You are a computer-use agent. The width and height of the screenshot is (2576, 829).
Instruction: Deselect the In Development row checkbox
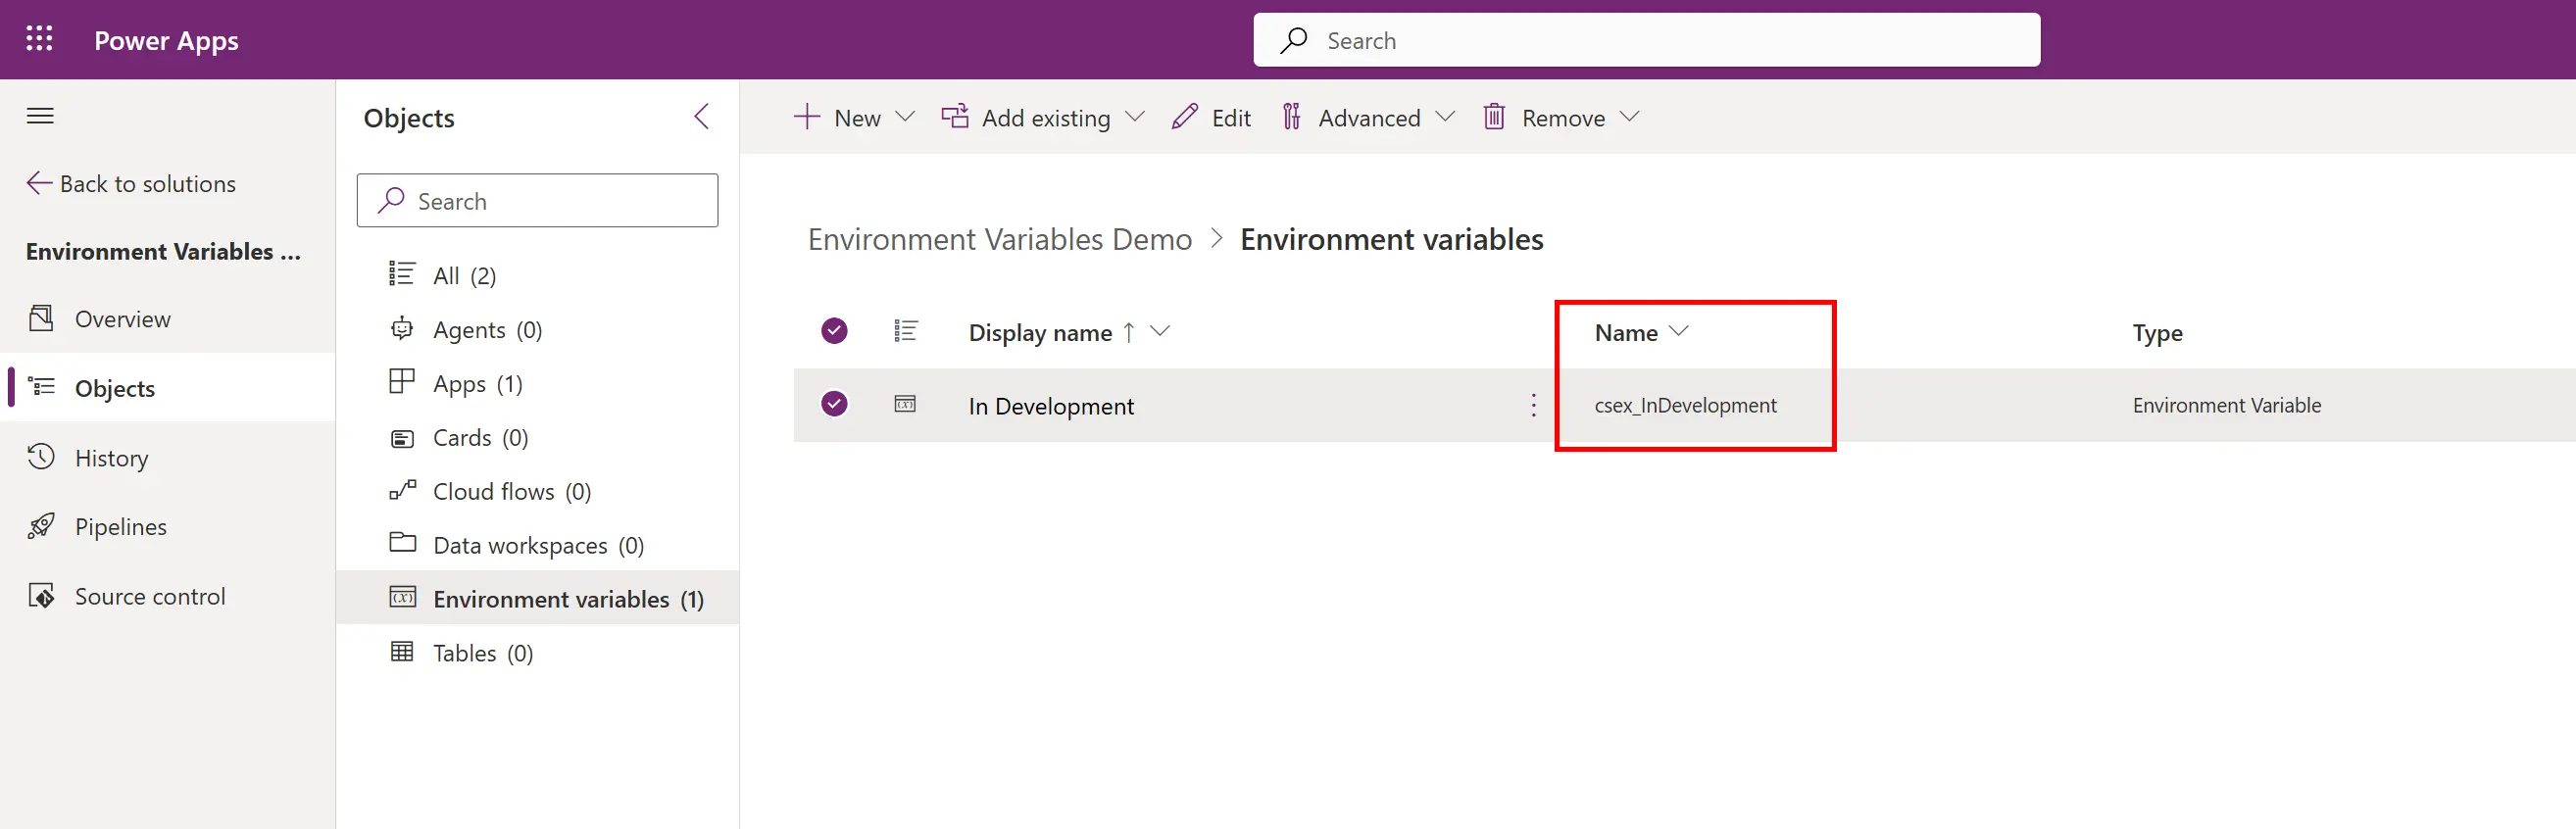tap(834, 404)
